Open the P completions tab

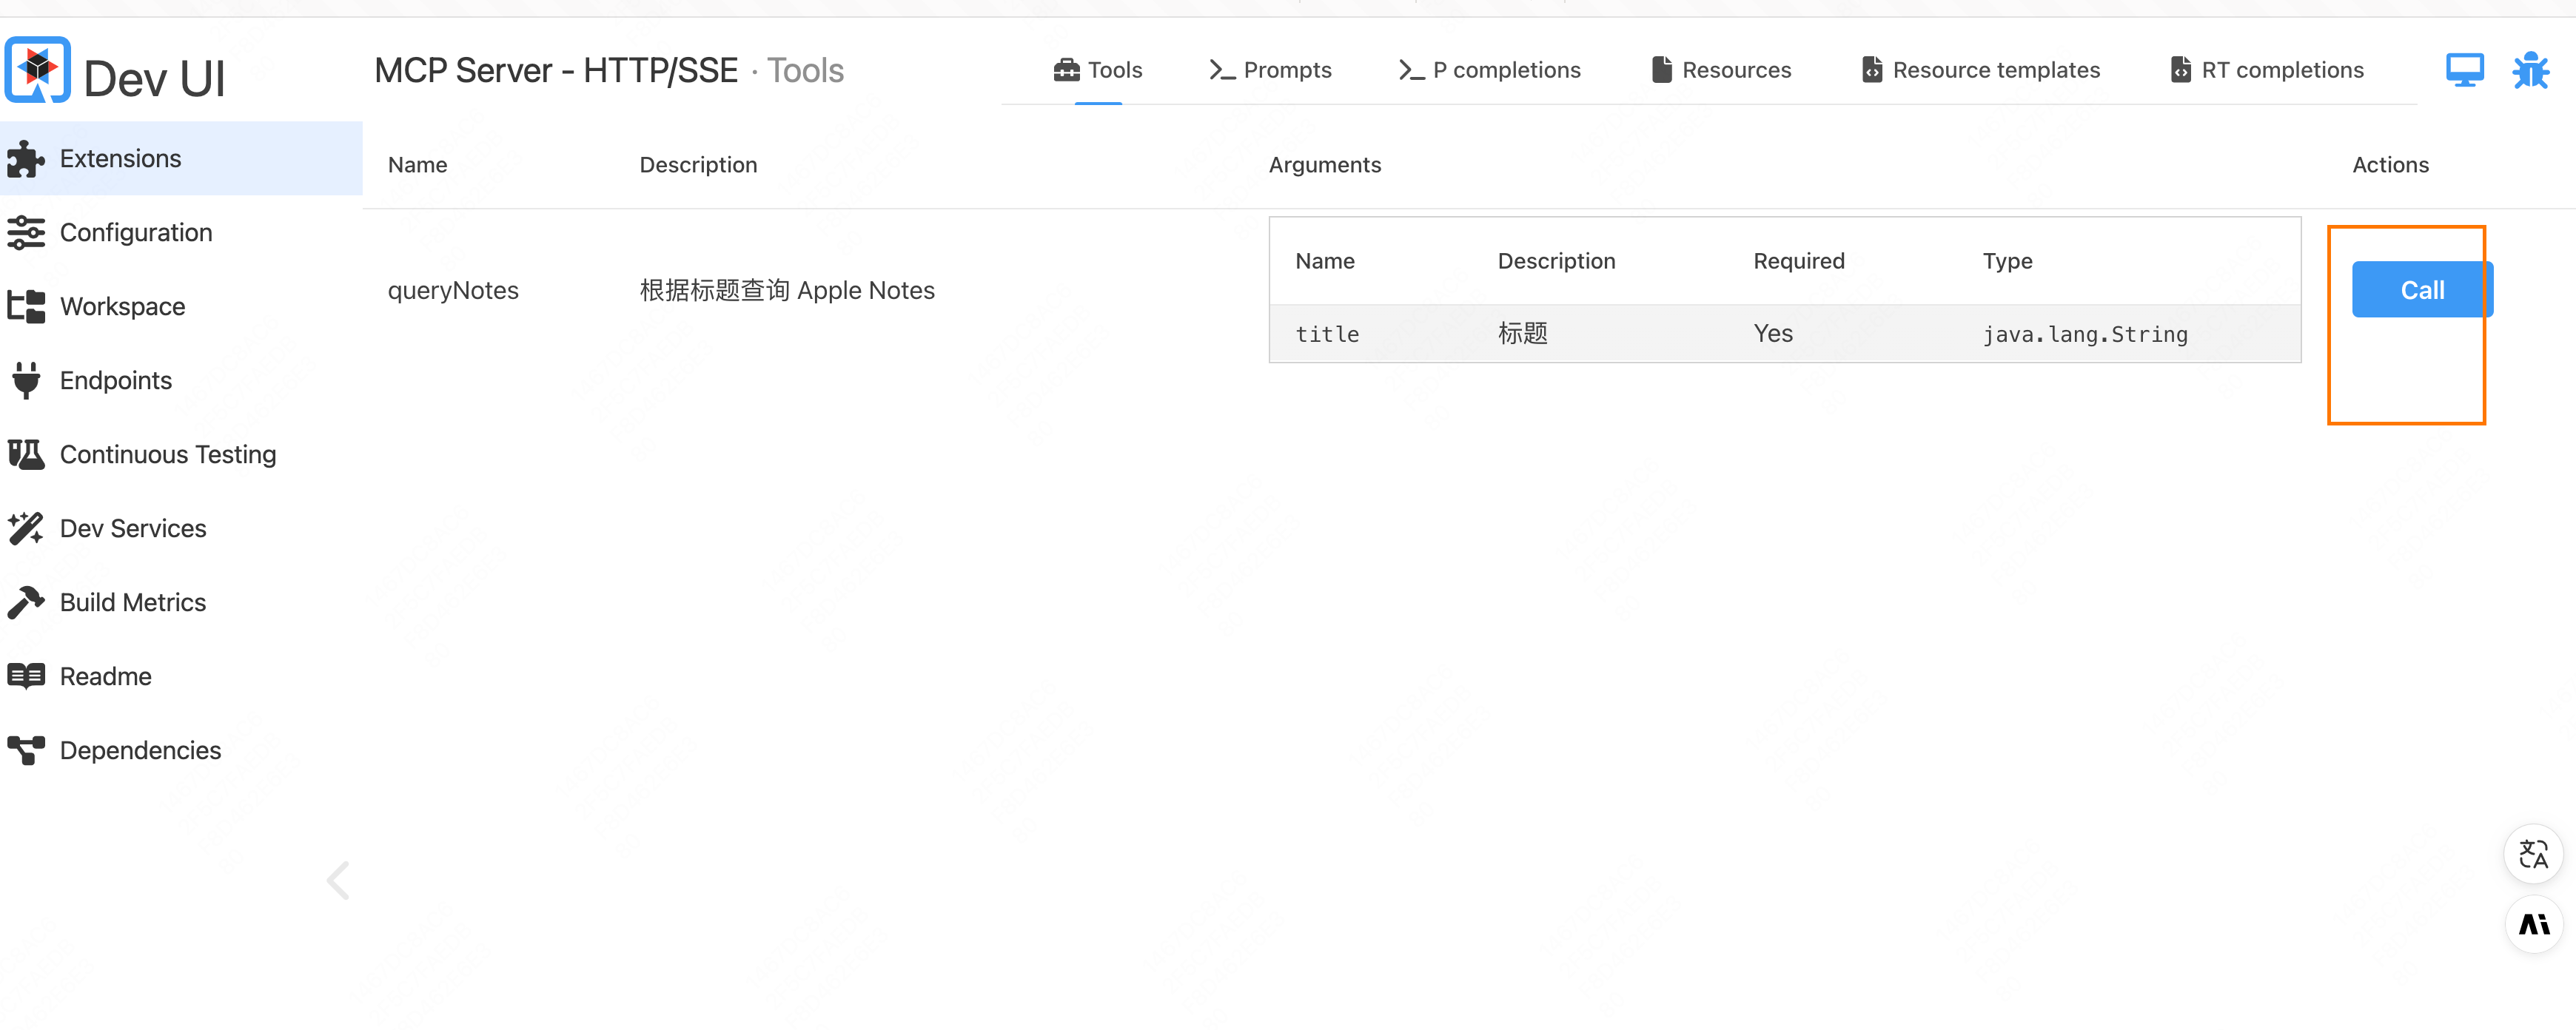click(1489, 70)
